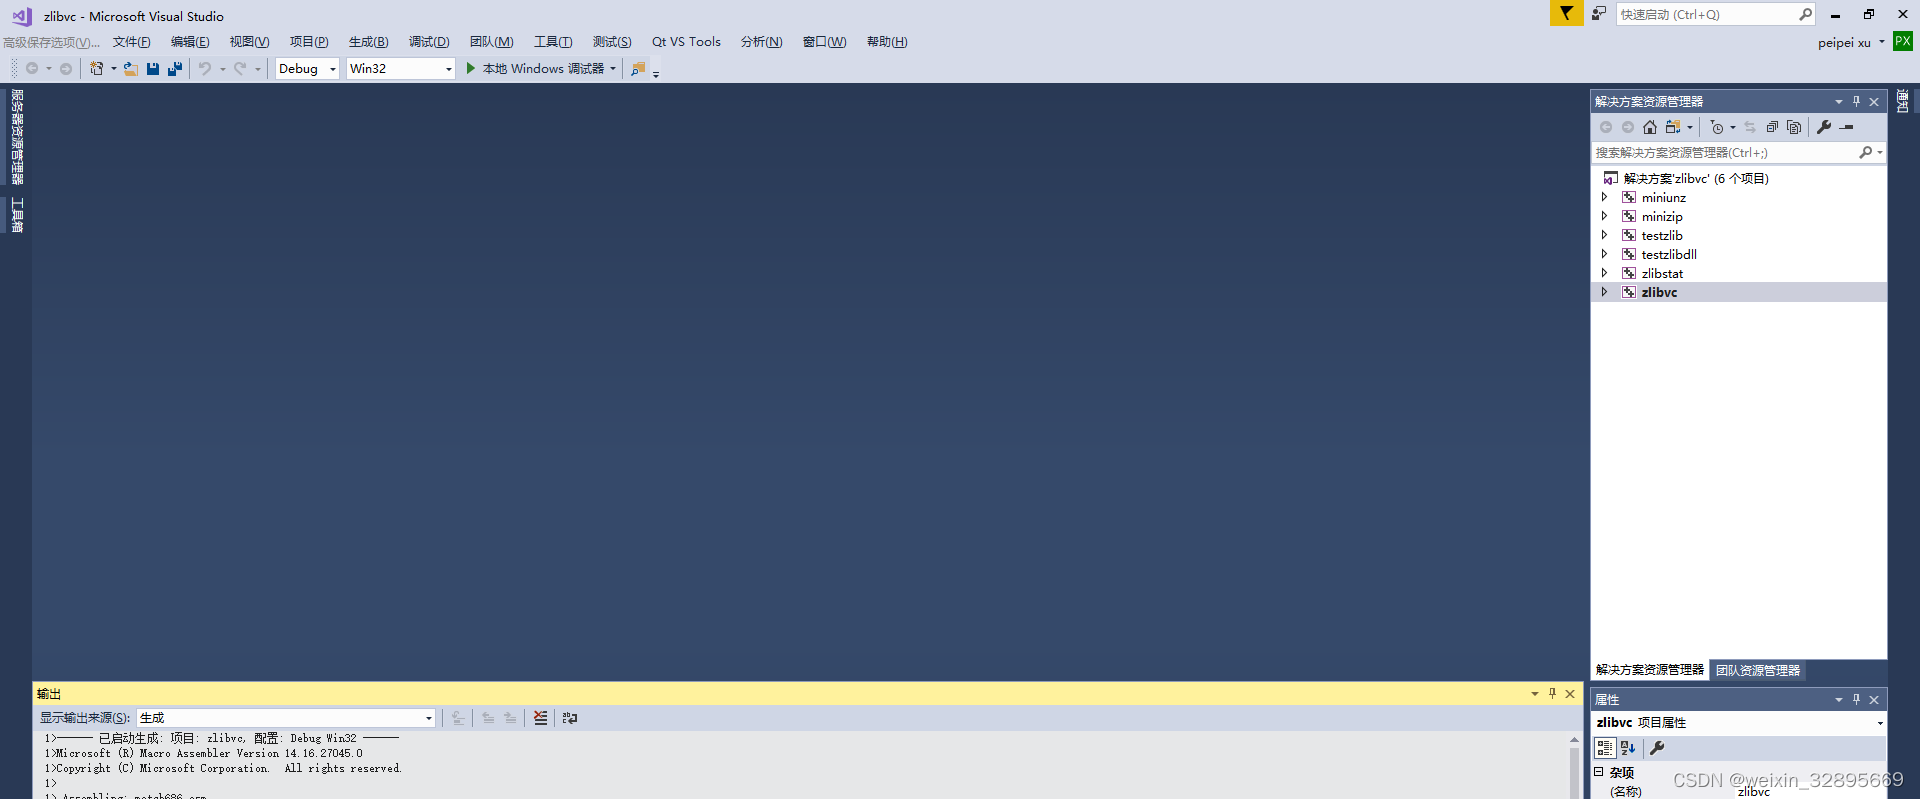Click Alphabetical sort icon in Properties panel

click(x=1628, y=748)
